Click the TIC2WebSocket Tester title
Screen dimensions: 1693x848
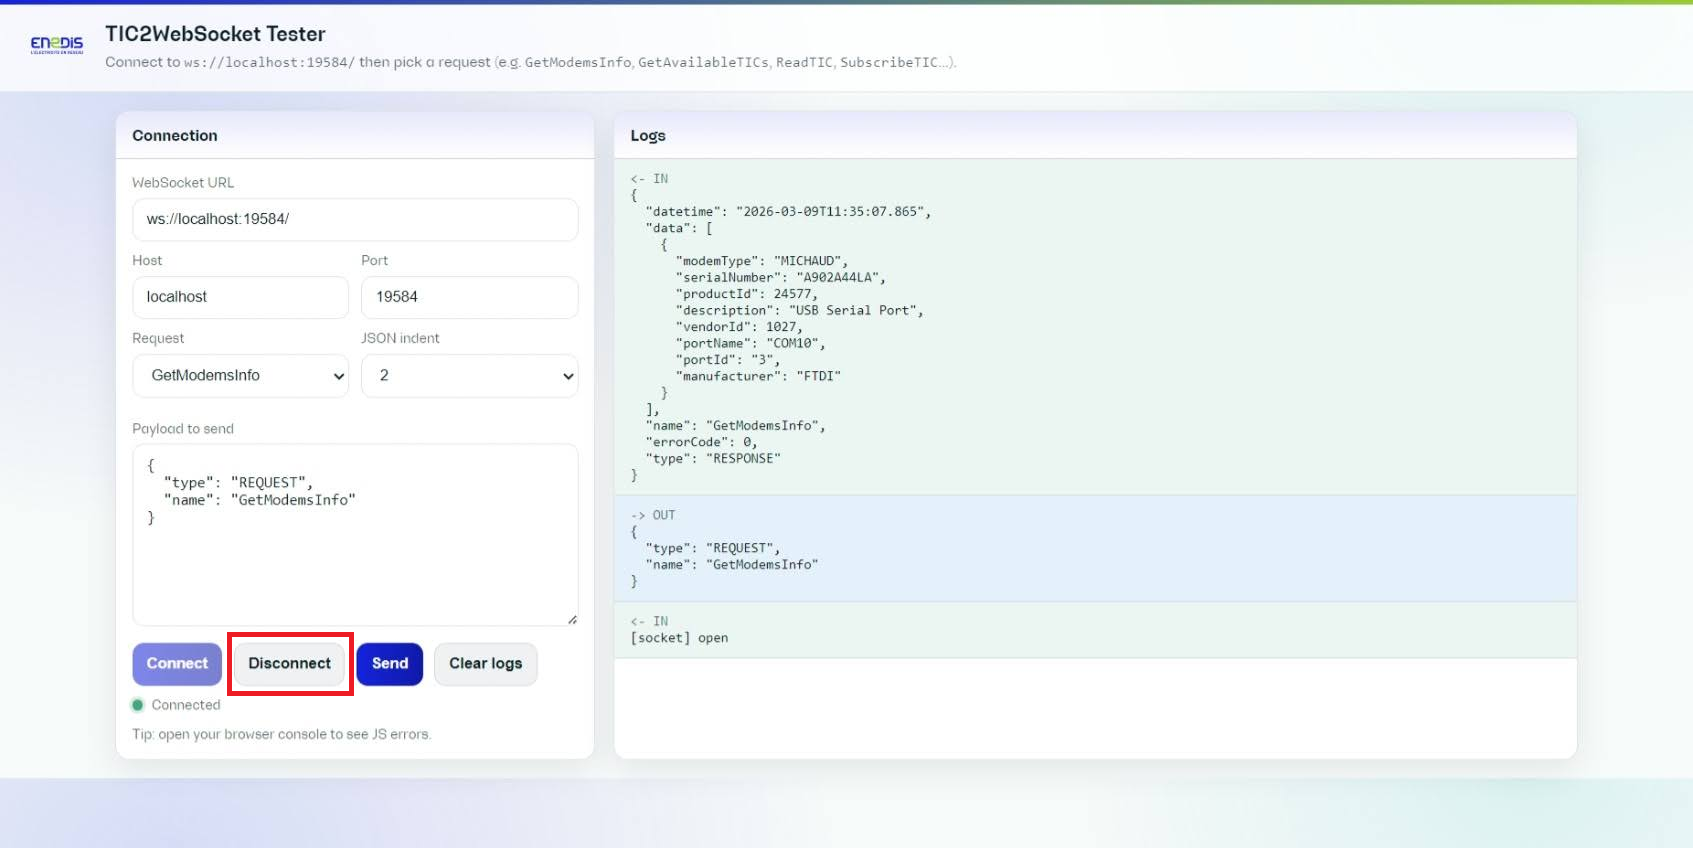coord(215,34)
